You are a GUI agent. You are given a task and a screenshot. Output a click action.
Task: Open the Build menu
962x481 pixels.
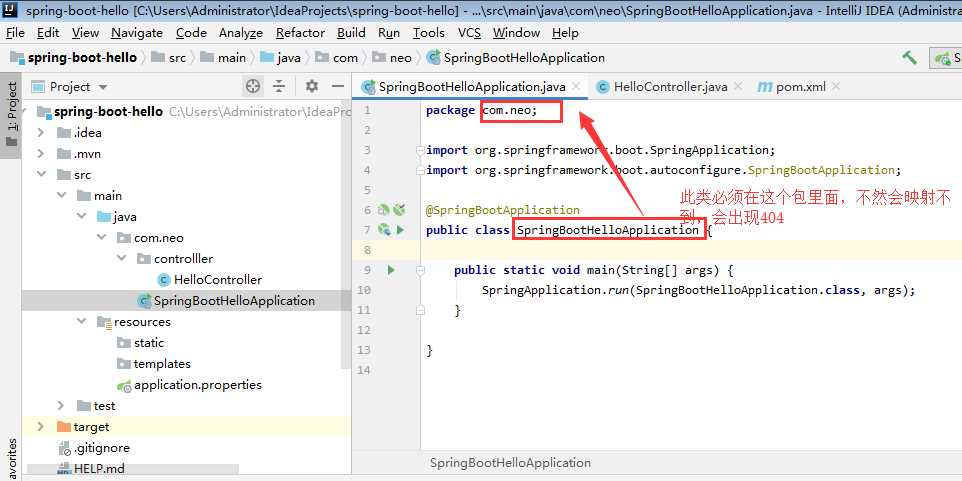click(x=351, y=33)
